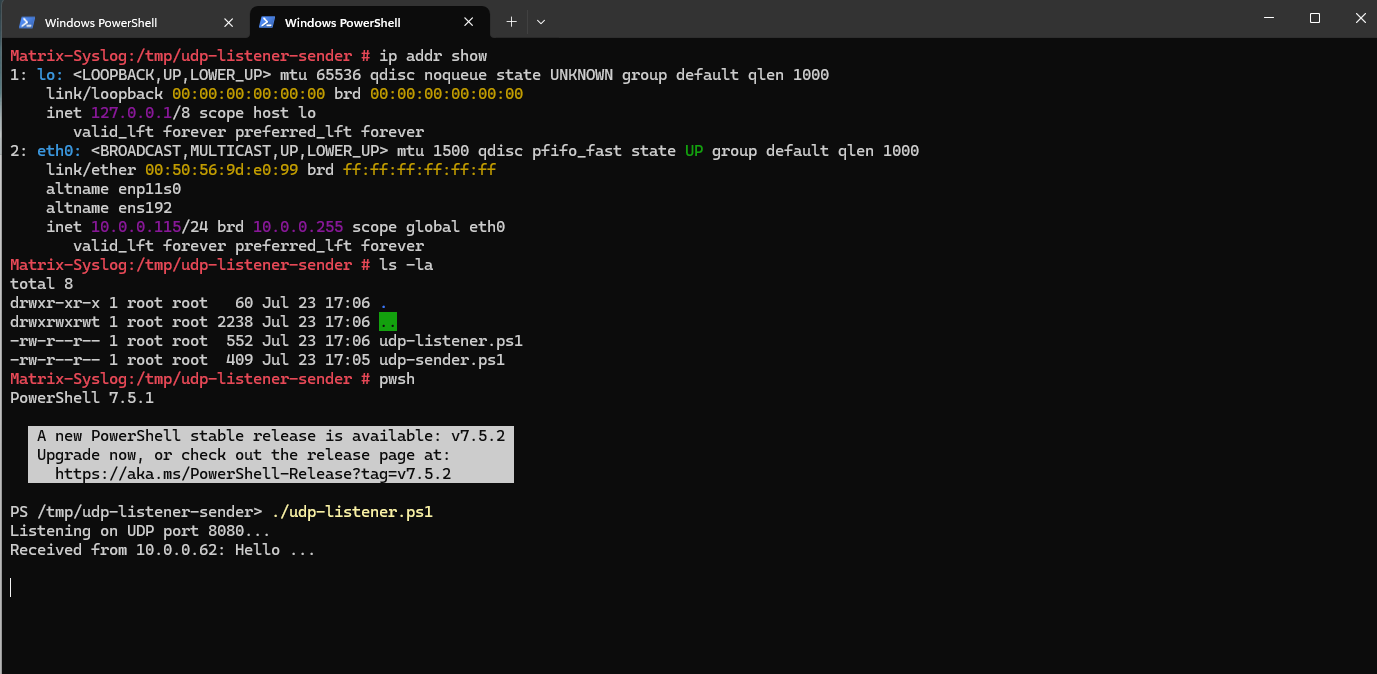Viewport: 1377px width, 674px height.
Task: Click the green 'UP' state text
Action: click(694, 151)
